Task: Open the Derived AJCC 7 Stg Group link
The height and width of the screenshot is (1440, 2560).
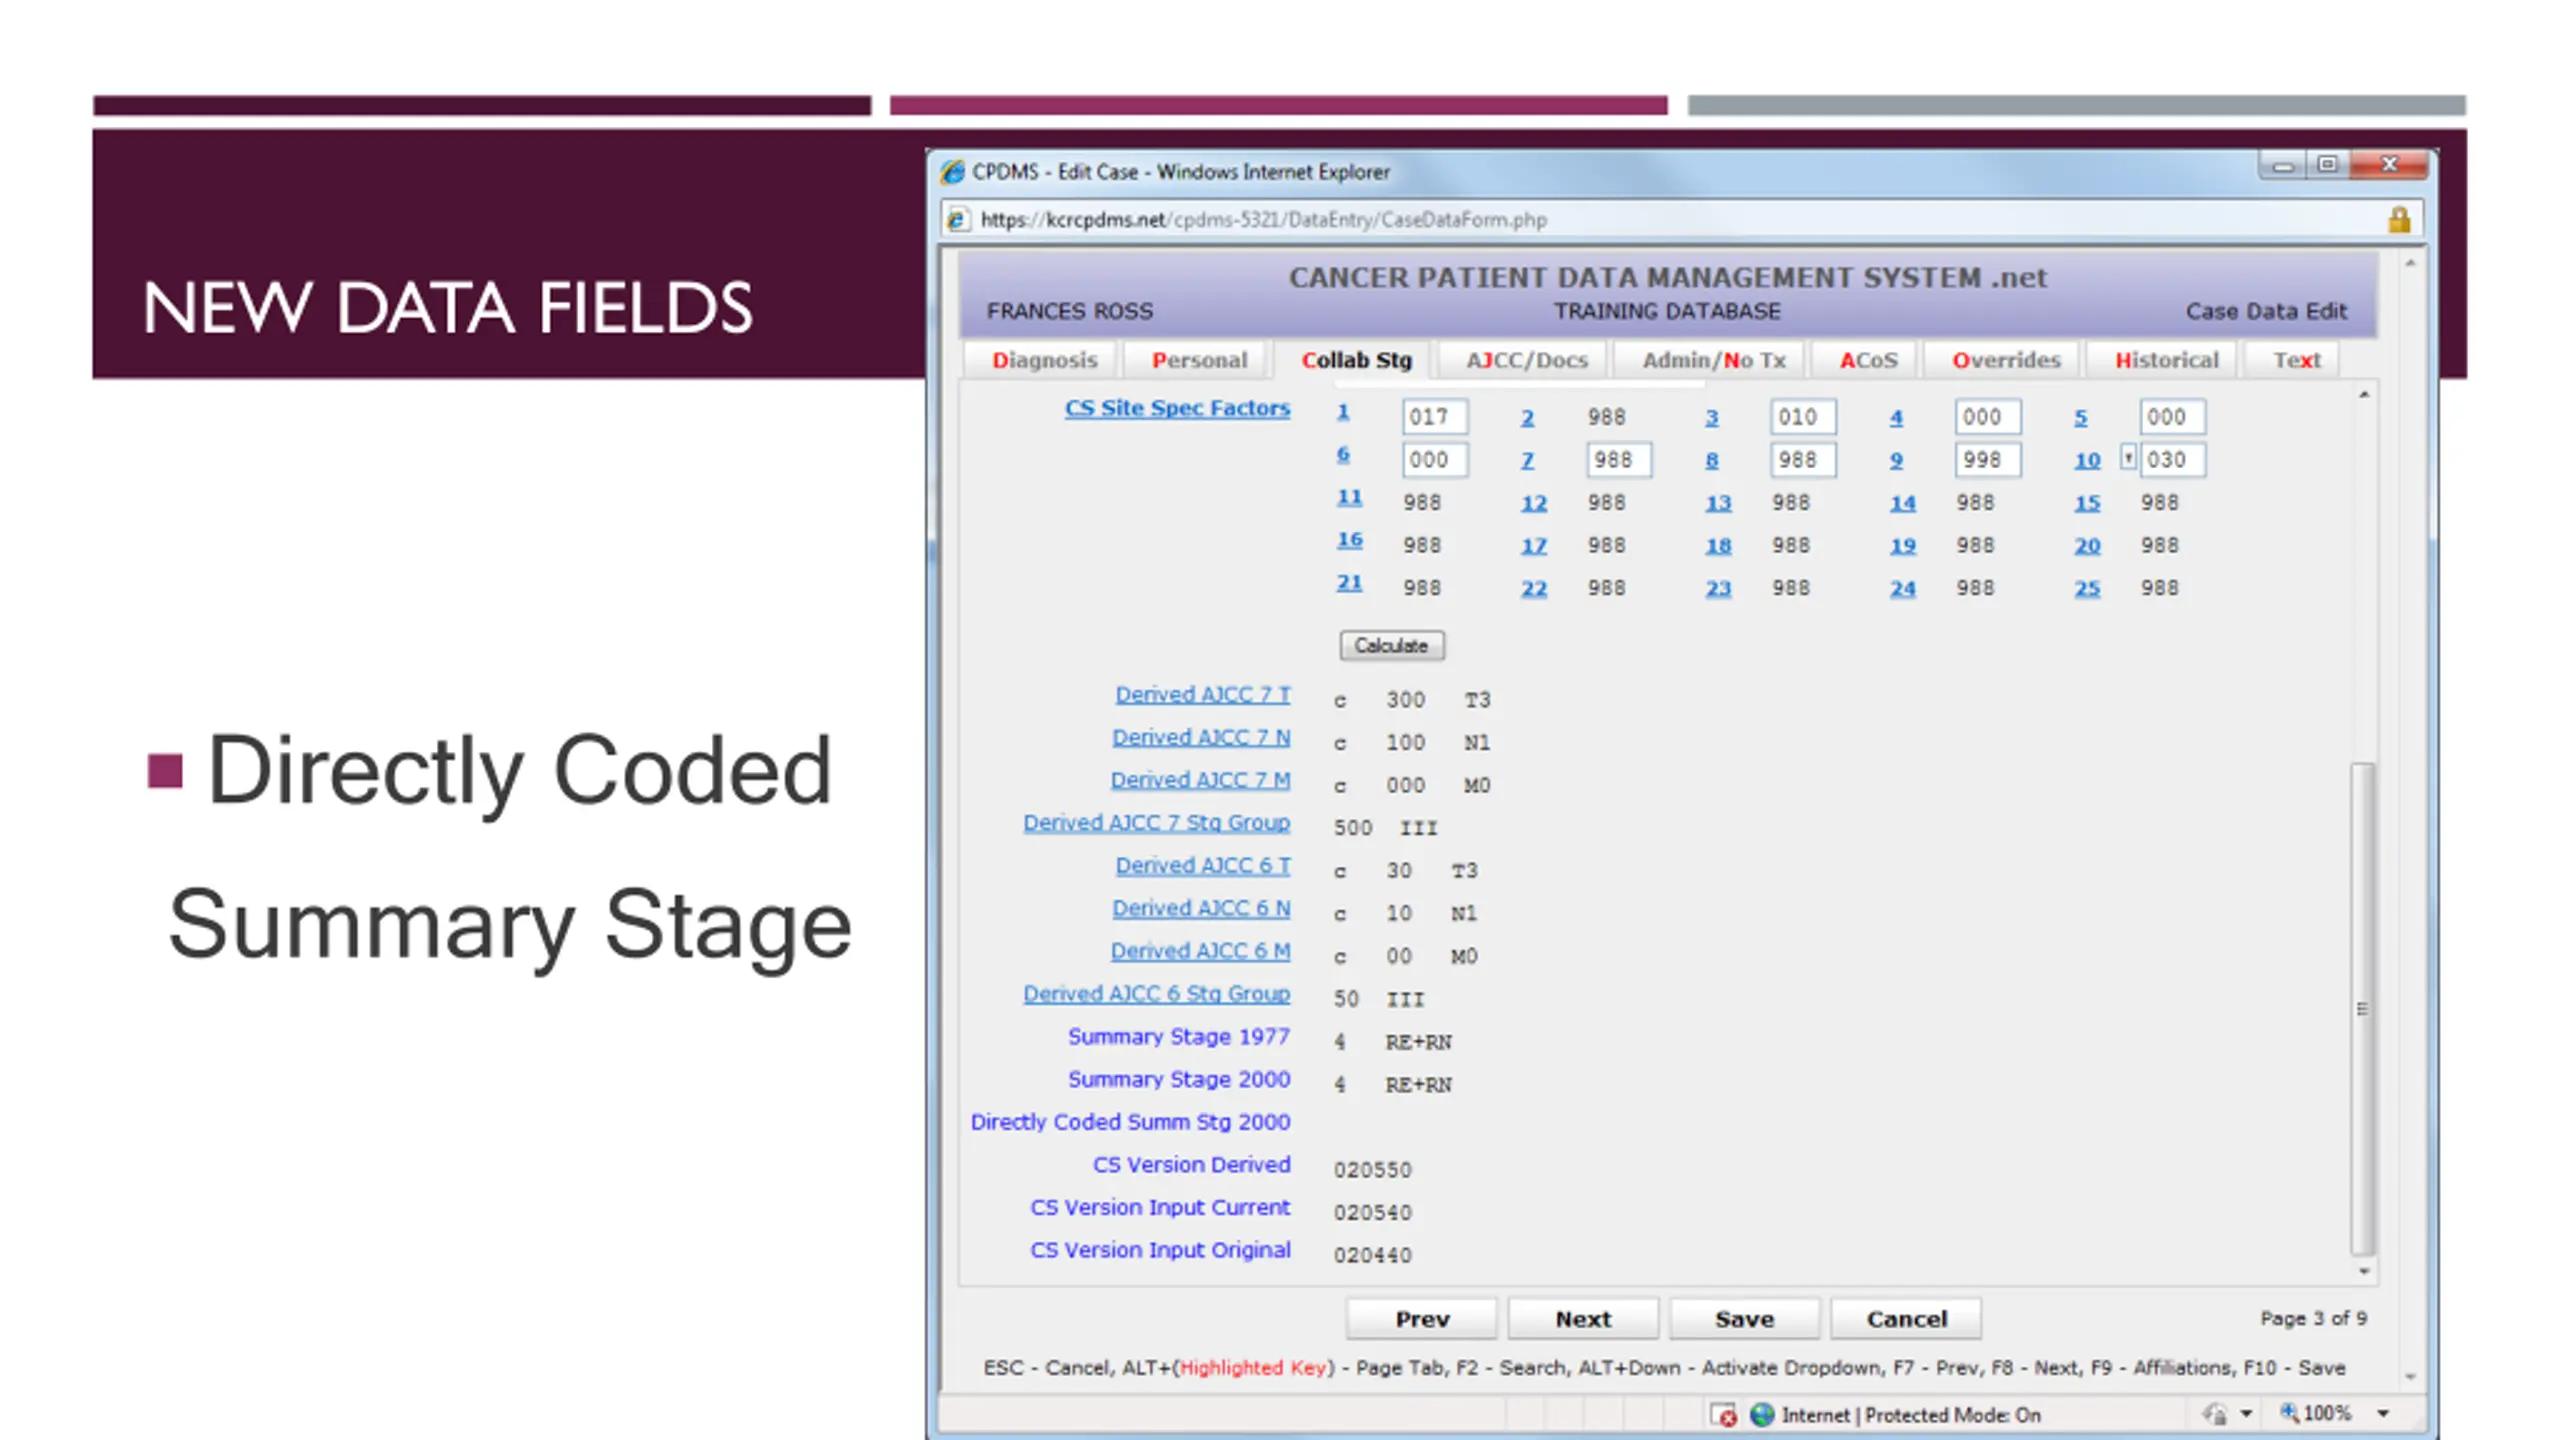Action: (x=1156, y=823)
